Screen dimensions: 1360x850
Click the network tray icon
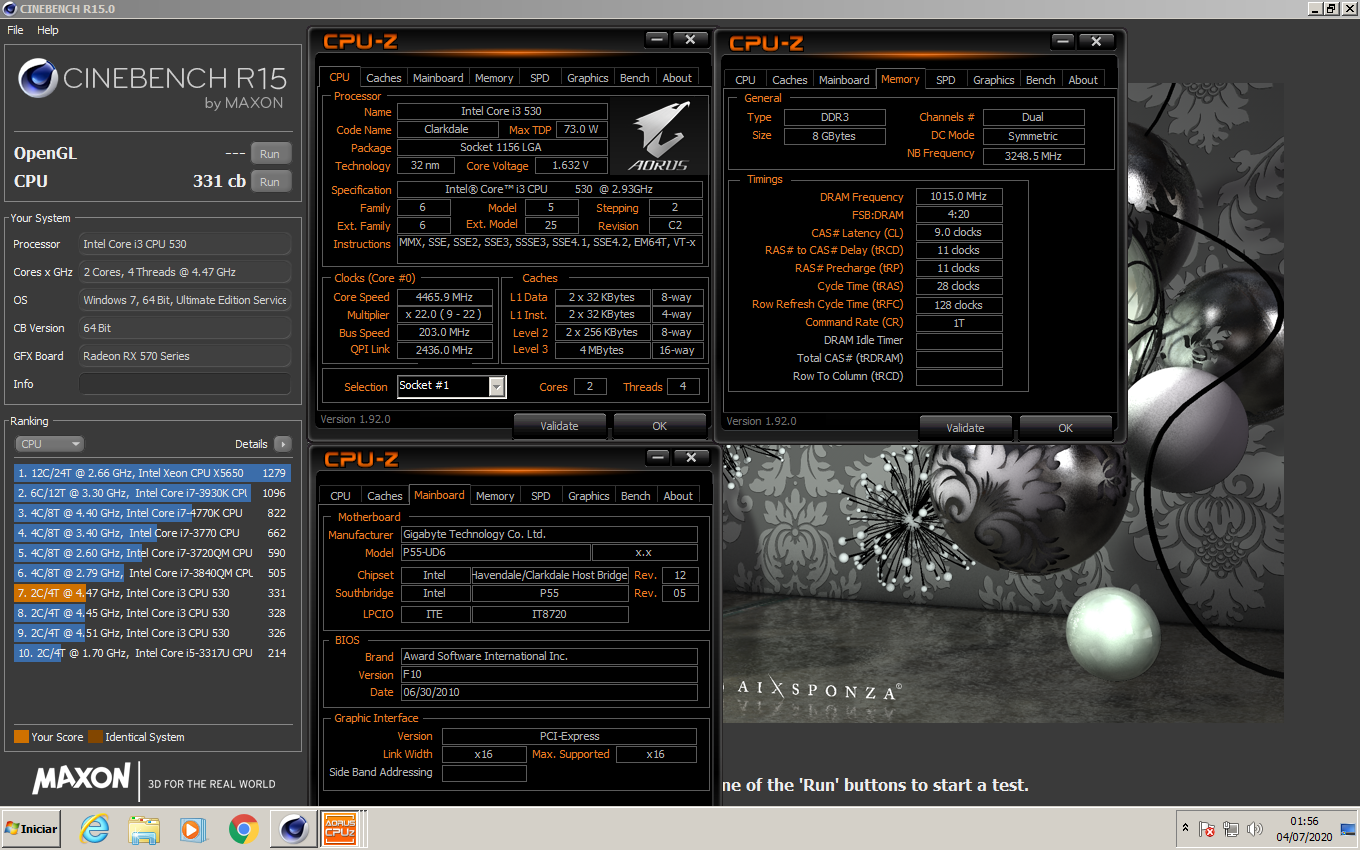[x=1231, y=829]
